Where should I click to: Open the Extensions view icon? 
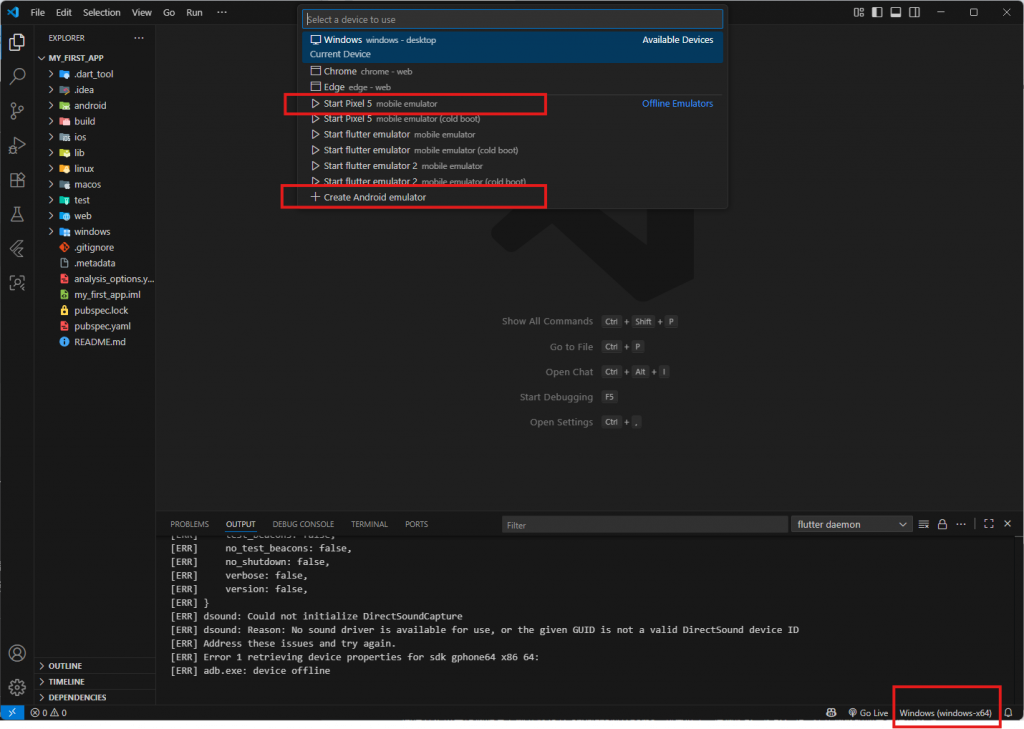pos(18,180)
